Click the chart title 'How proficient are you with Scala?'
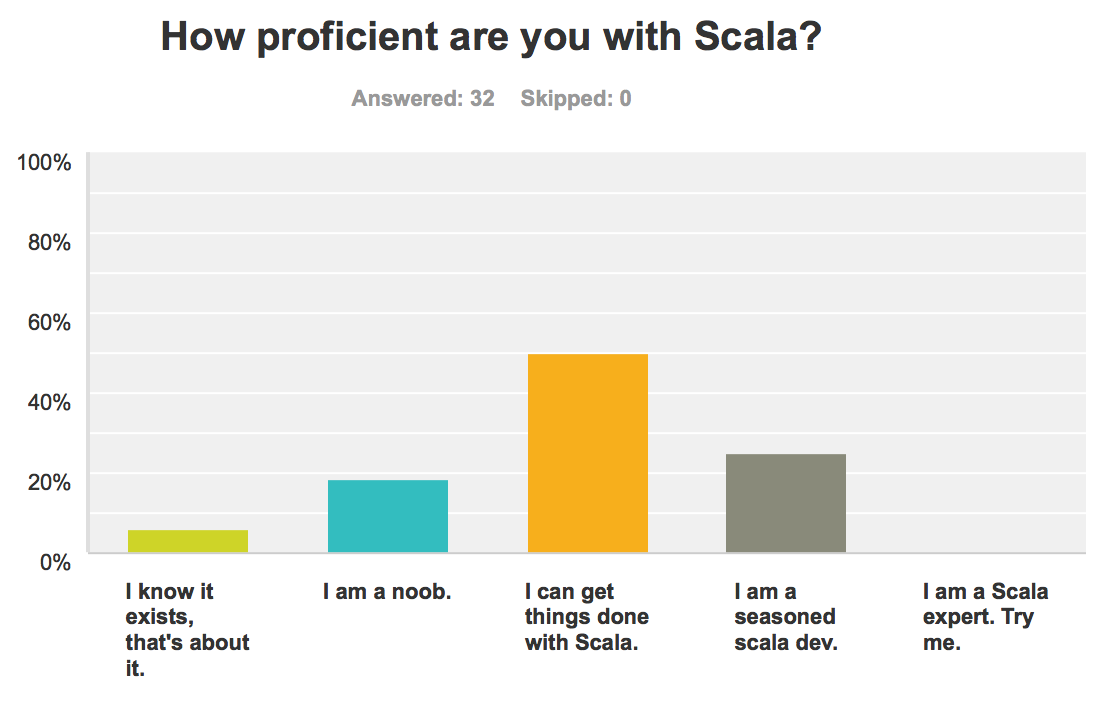 (491, 38)
